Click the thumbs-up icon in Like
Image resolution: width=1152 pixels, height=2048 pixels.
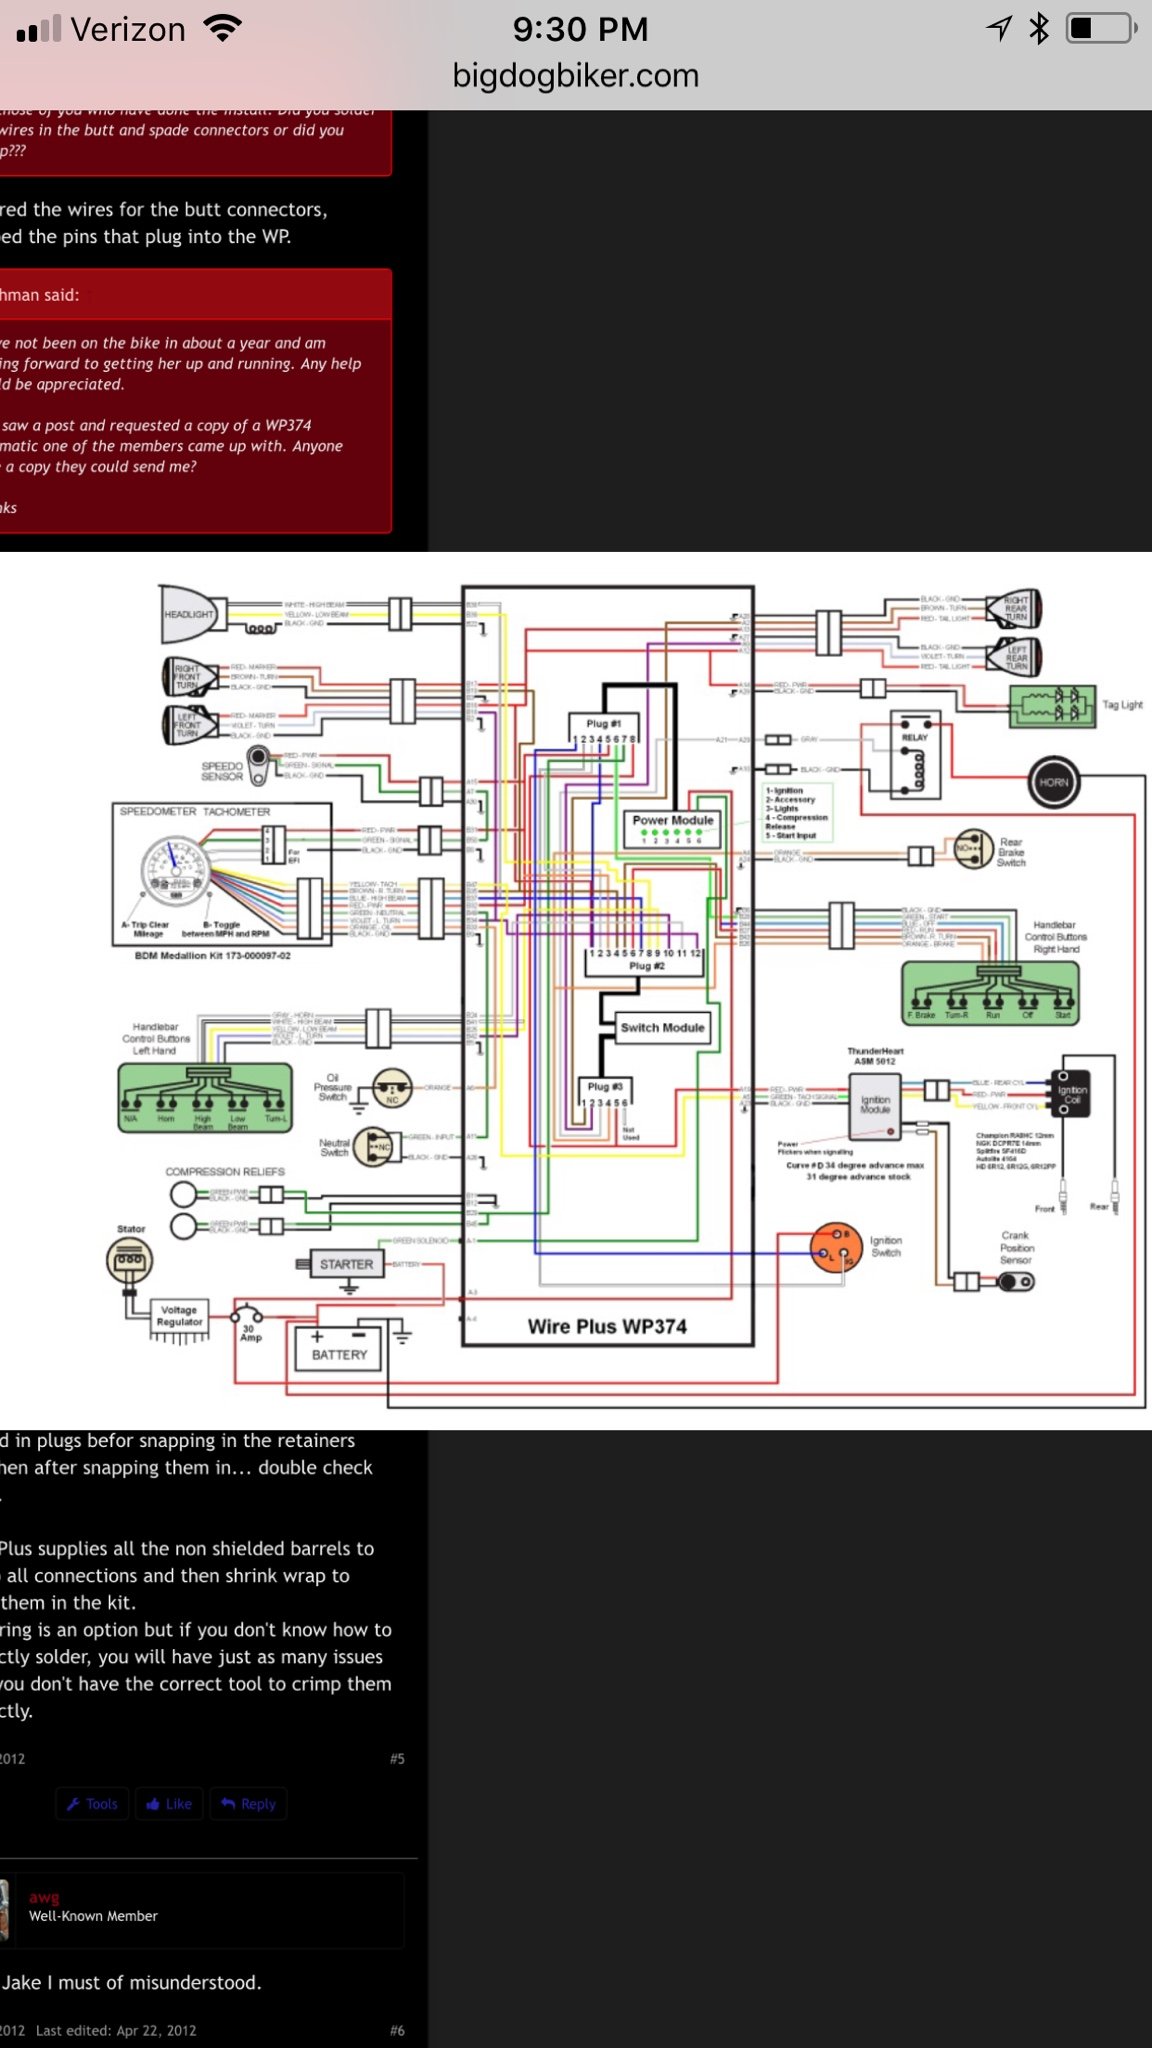[x=153, y=1804]
